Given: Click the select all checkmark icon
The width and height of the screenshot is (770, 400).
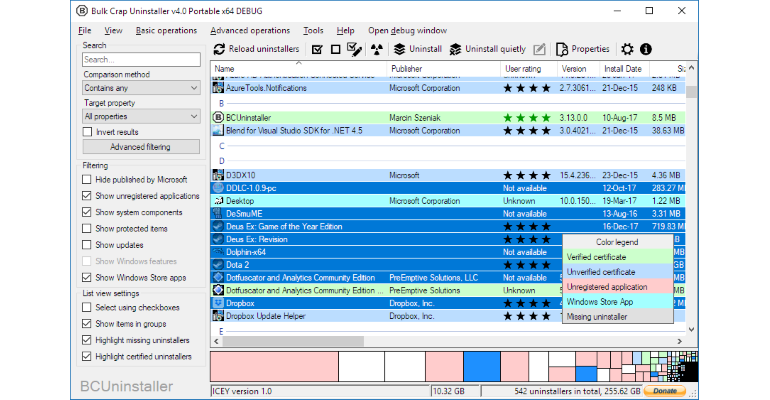Looking at the screenshot, I should 317,49.
